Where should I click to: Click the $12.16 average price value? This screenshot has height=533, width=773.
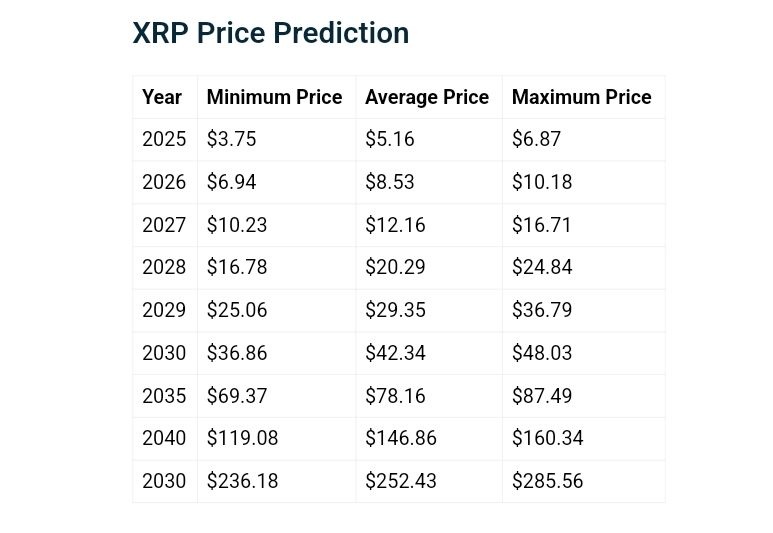coord(395,225)
